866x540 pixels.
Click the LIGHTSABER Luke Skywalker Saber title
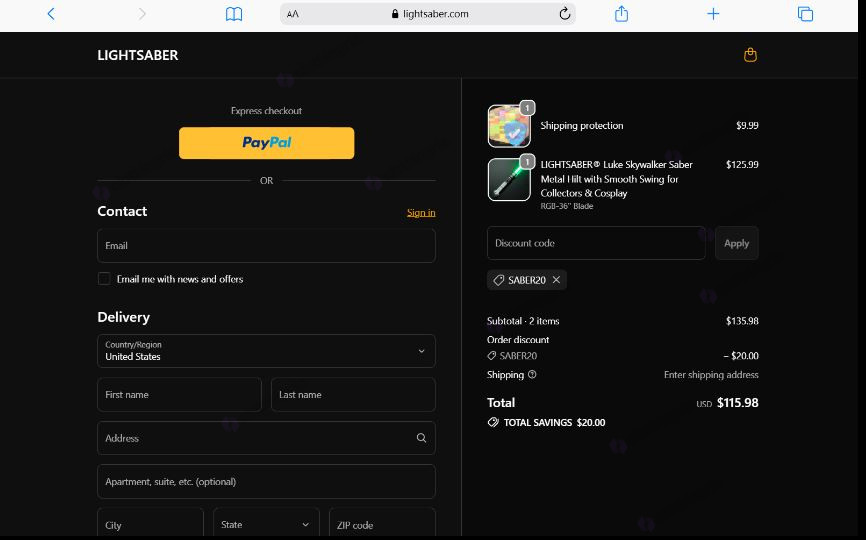616,179
